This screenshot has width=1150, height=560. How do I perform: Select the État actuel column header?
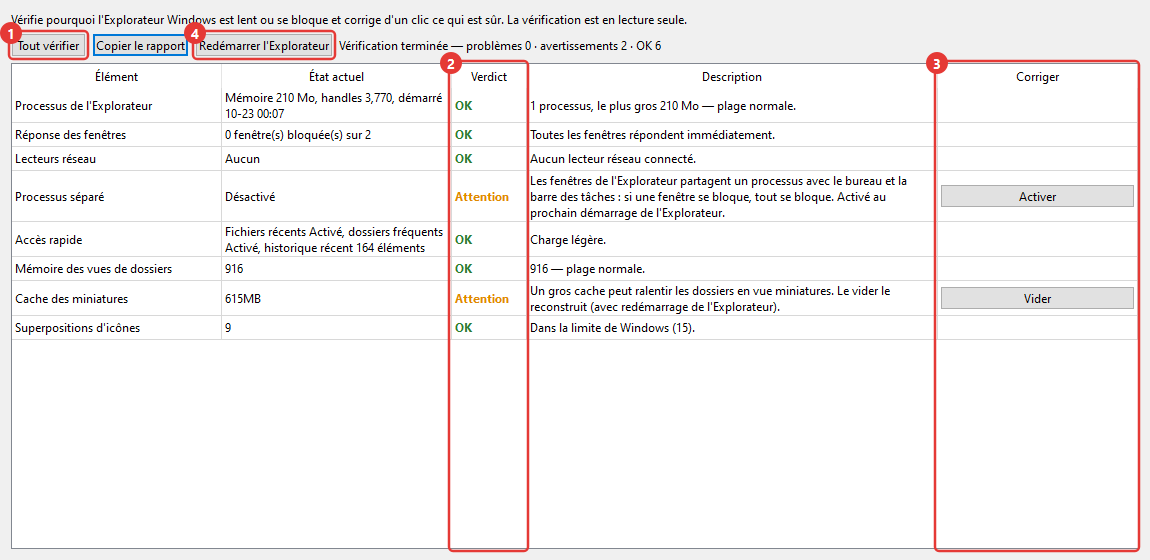[x=336, y=76]
